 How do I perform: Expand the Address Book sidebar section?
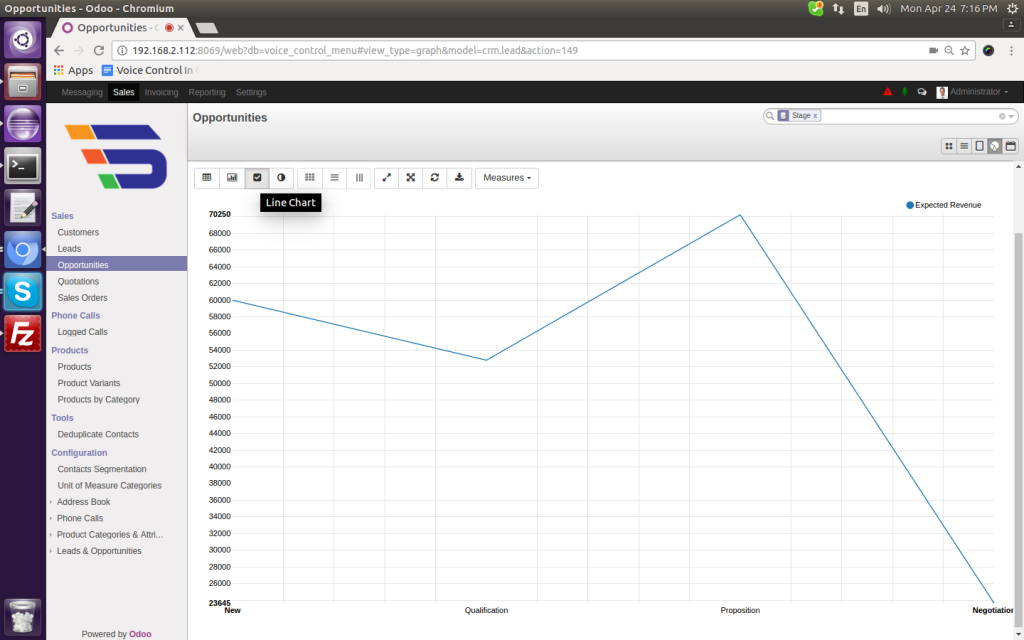83,502
